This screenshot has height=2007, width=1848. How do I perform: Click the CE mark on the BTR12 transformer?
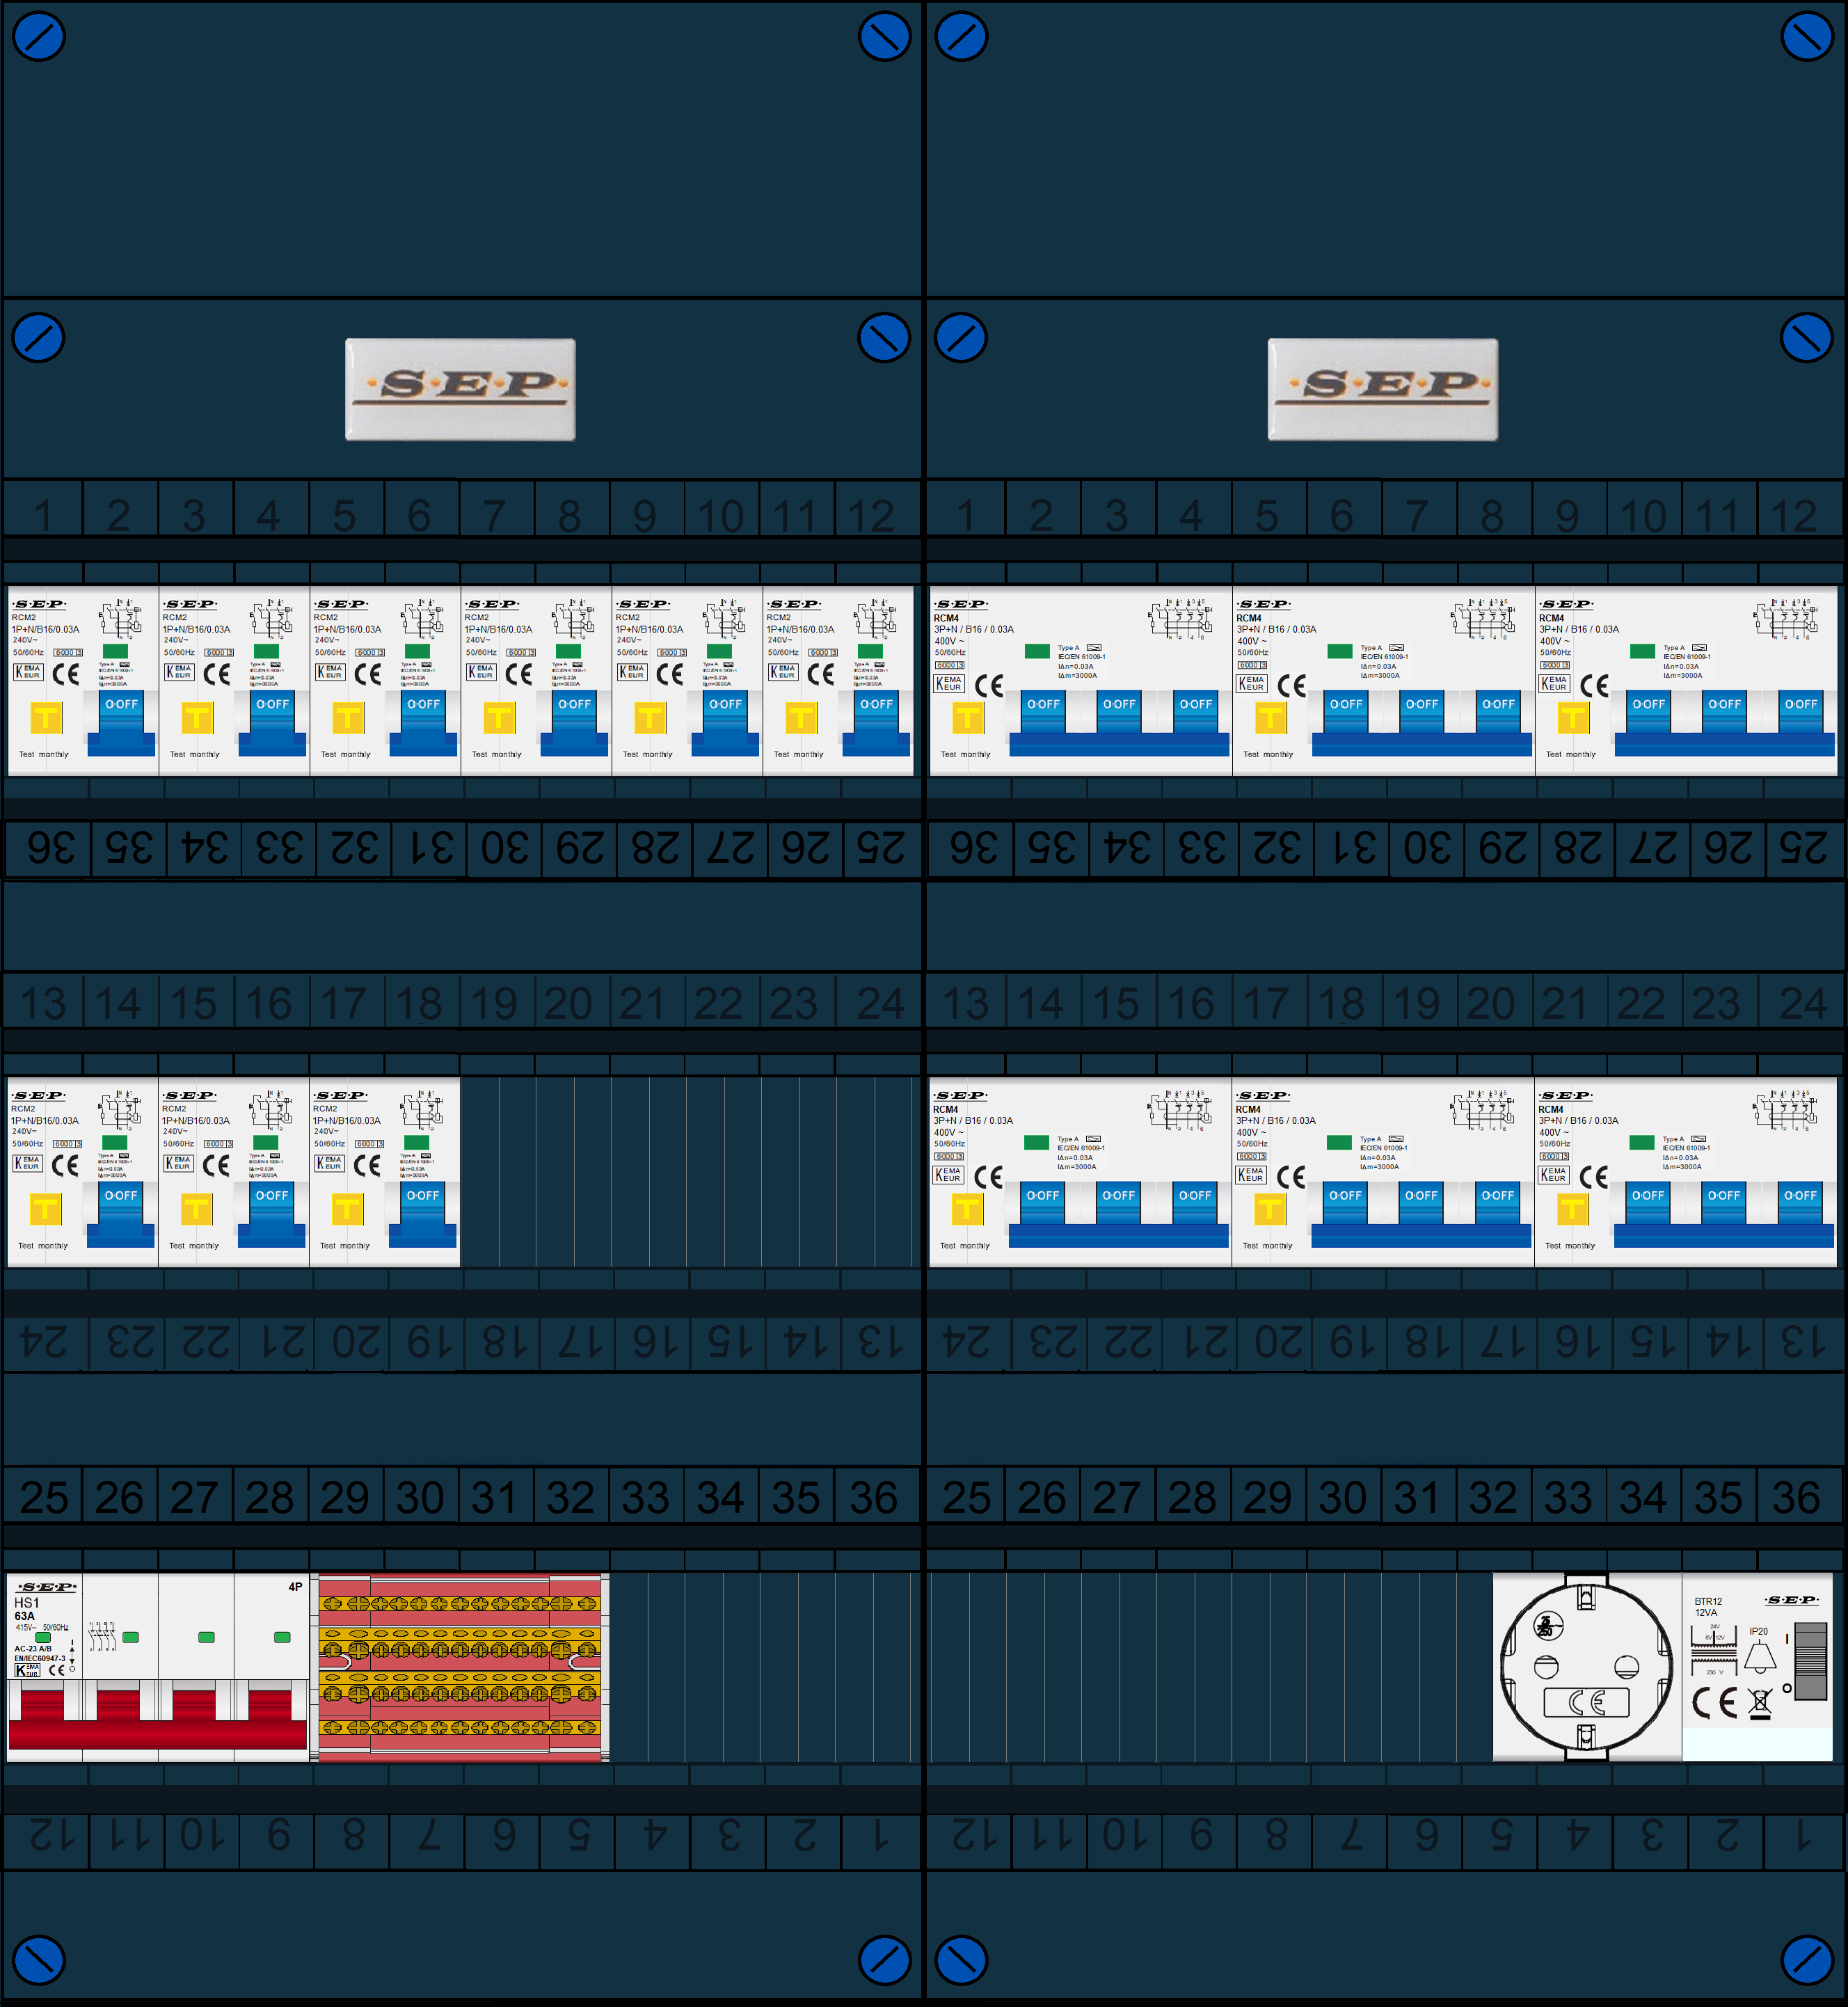pos(1714,1703)
